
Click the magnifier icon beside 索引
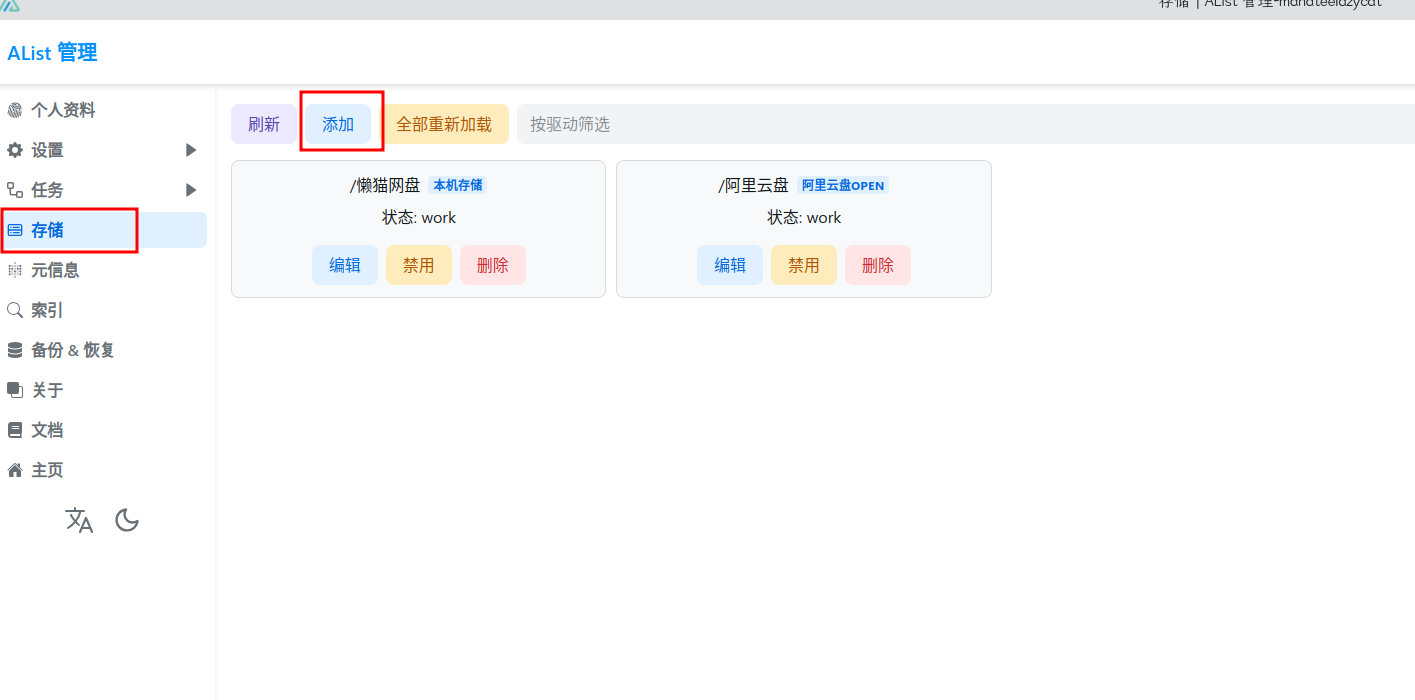click(x=15, y=310)
